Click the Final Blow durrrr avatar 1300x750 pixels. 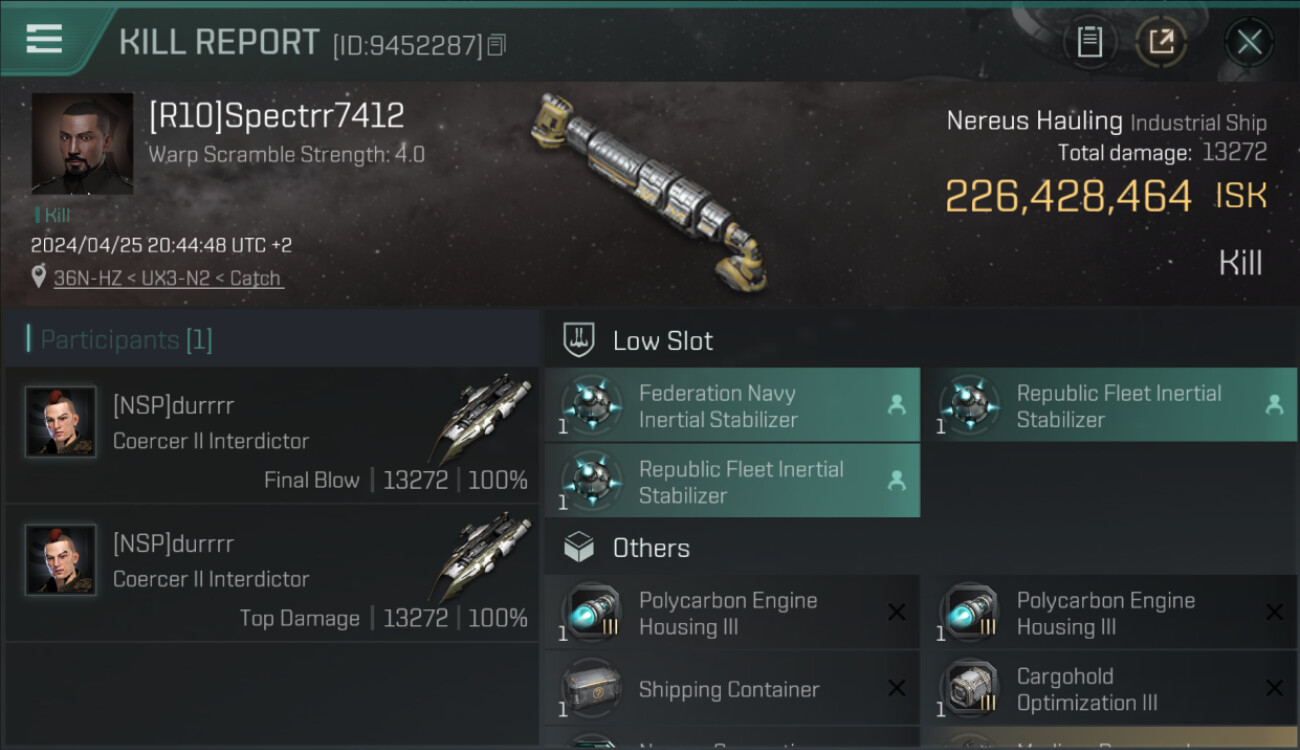[x=61, y=422]
